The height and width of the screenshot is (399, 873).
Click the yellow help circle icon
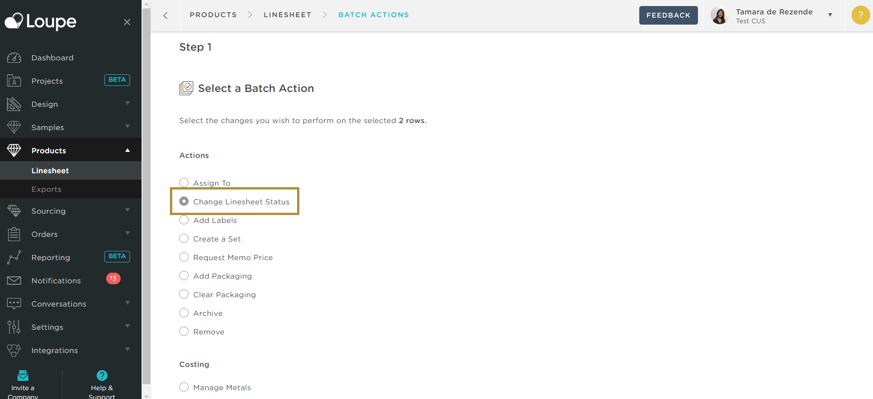[x=861, y=15]
